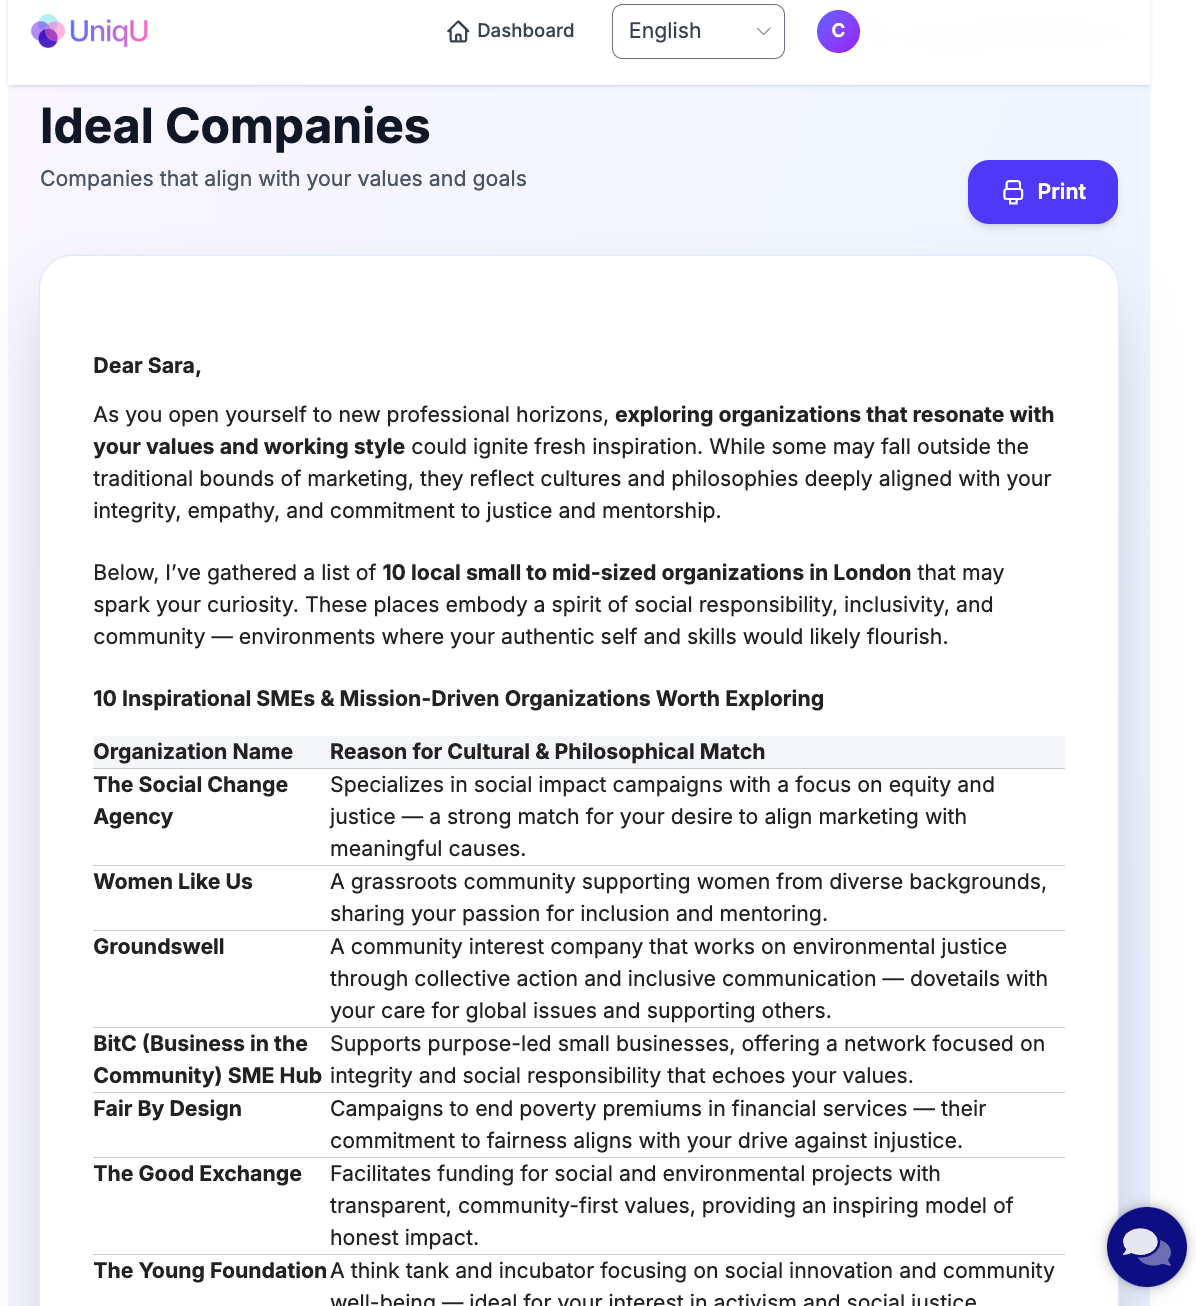1196x1306 pixels.
Task: Select The Social Change Agency row name
Action: tap(191, 800)
